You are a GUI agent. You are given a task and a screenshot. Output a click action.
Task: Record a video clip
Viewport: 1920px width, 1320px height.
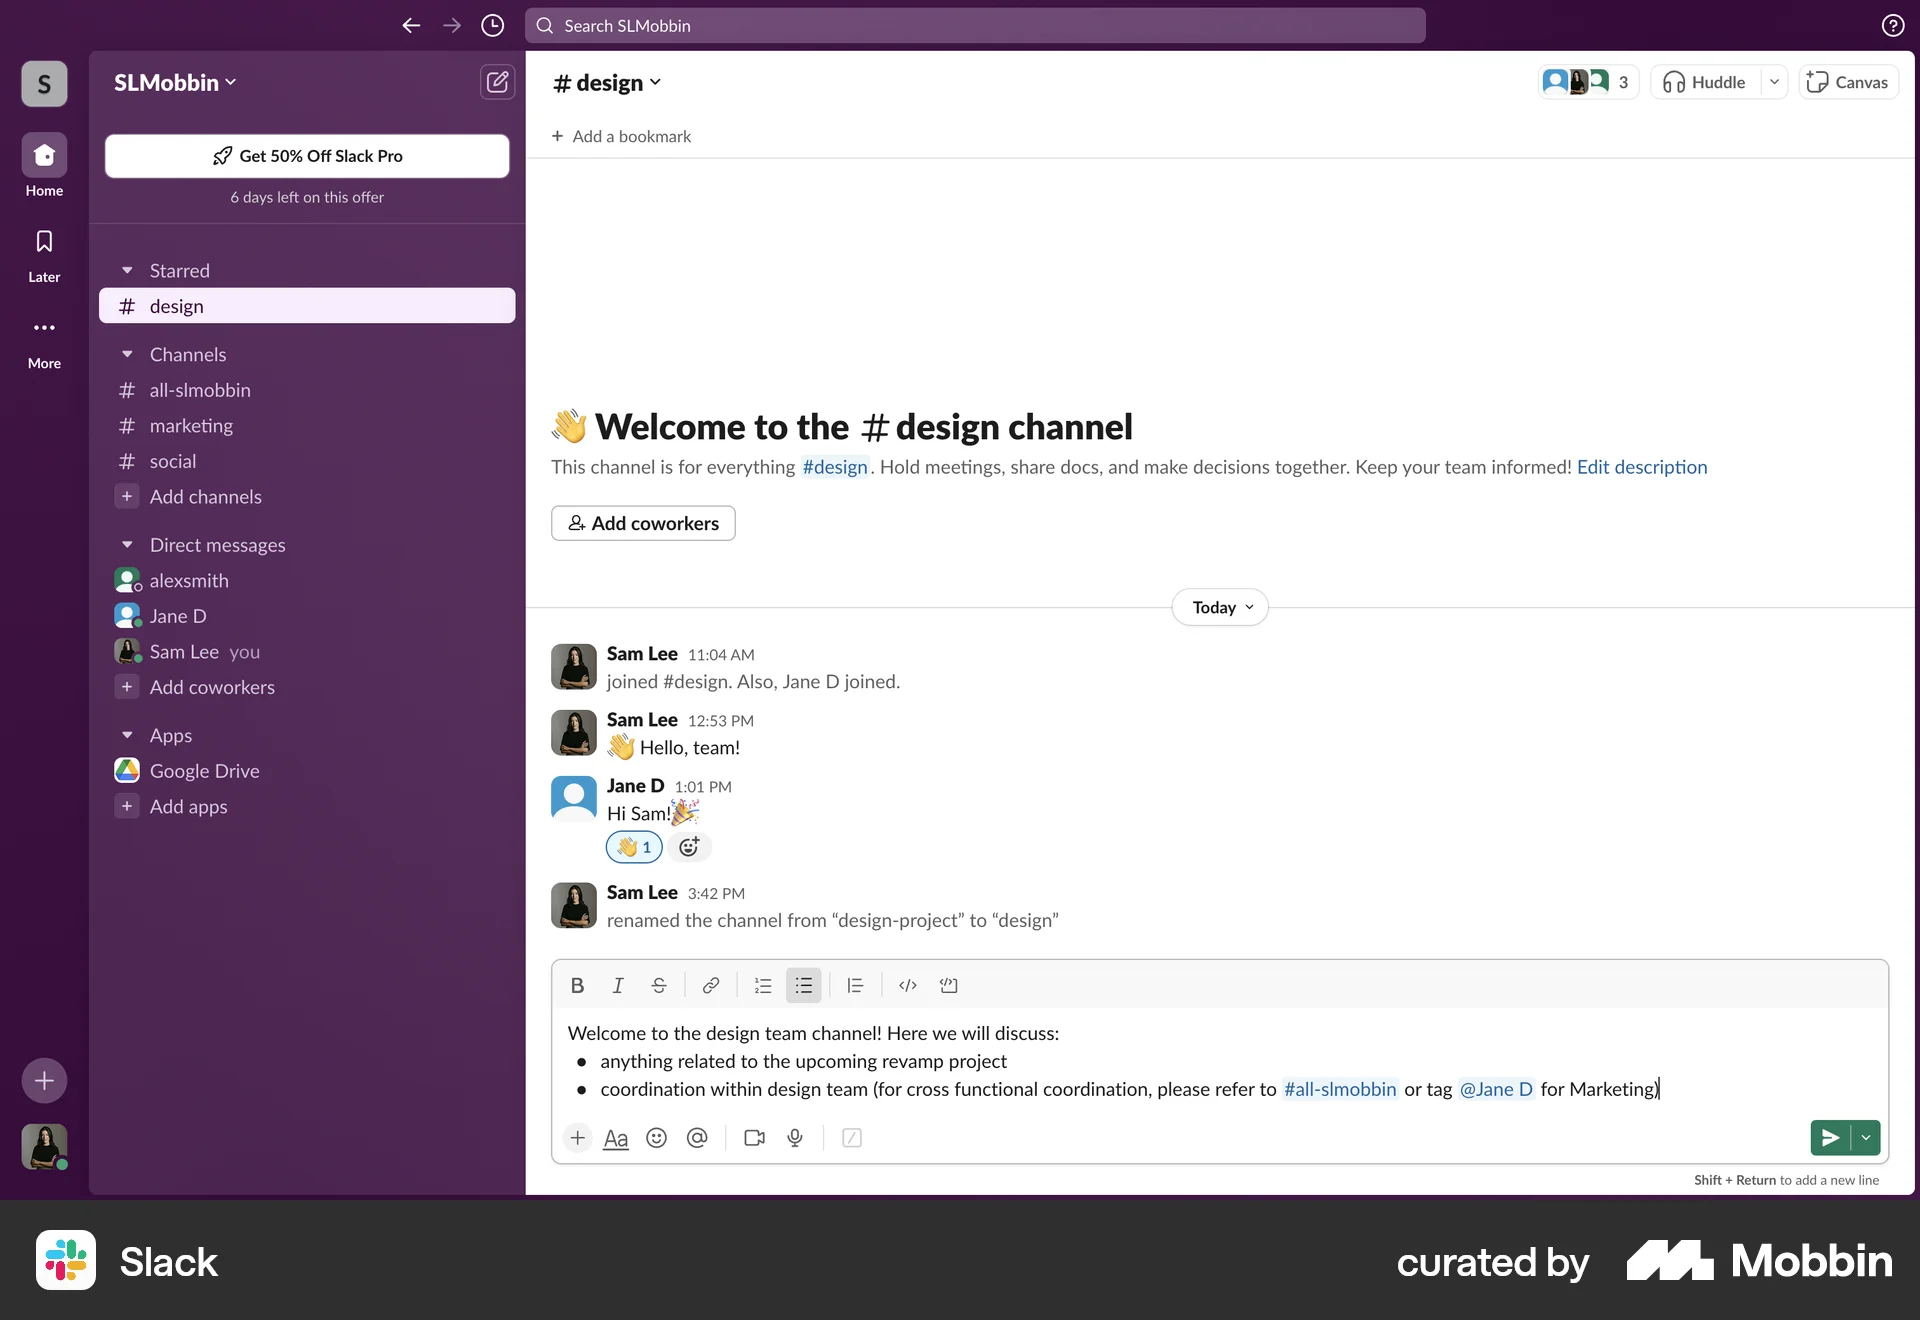pos(754,1138)
